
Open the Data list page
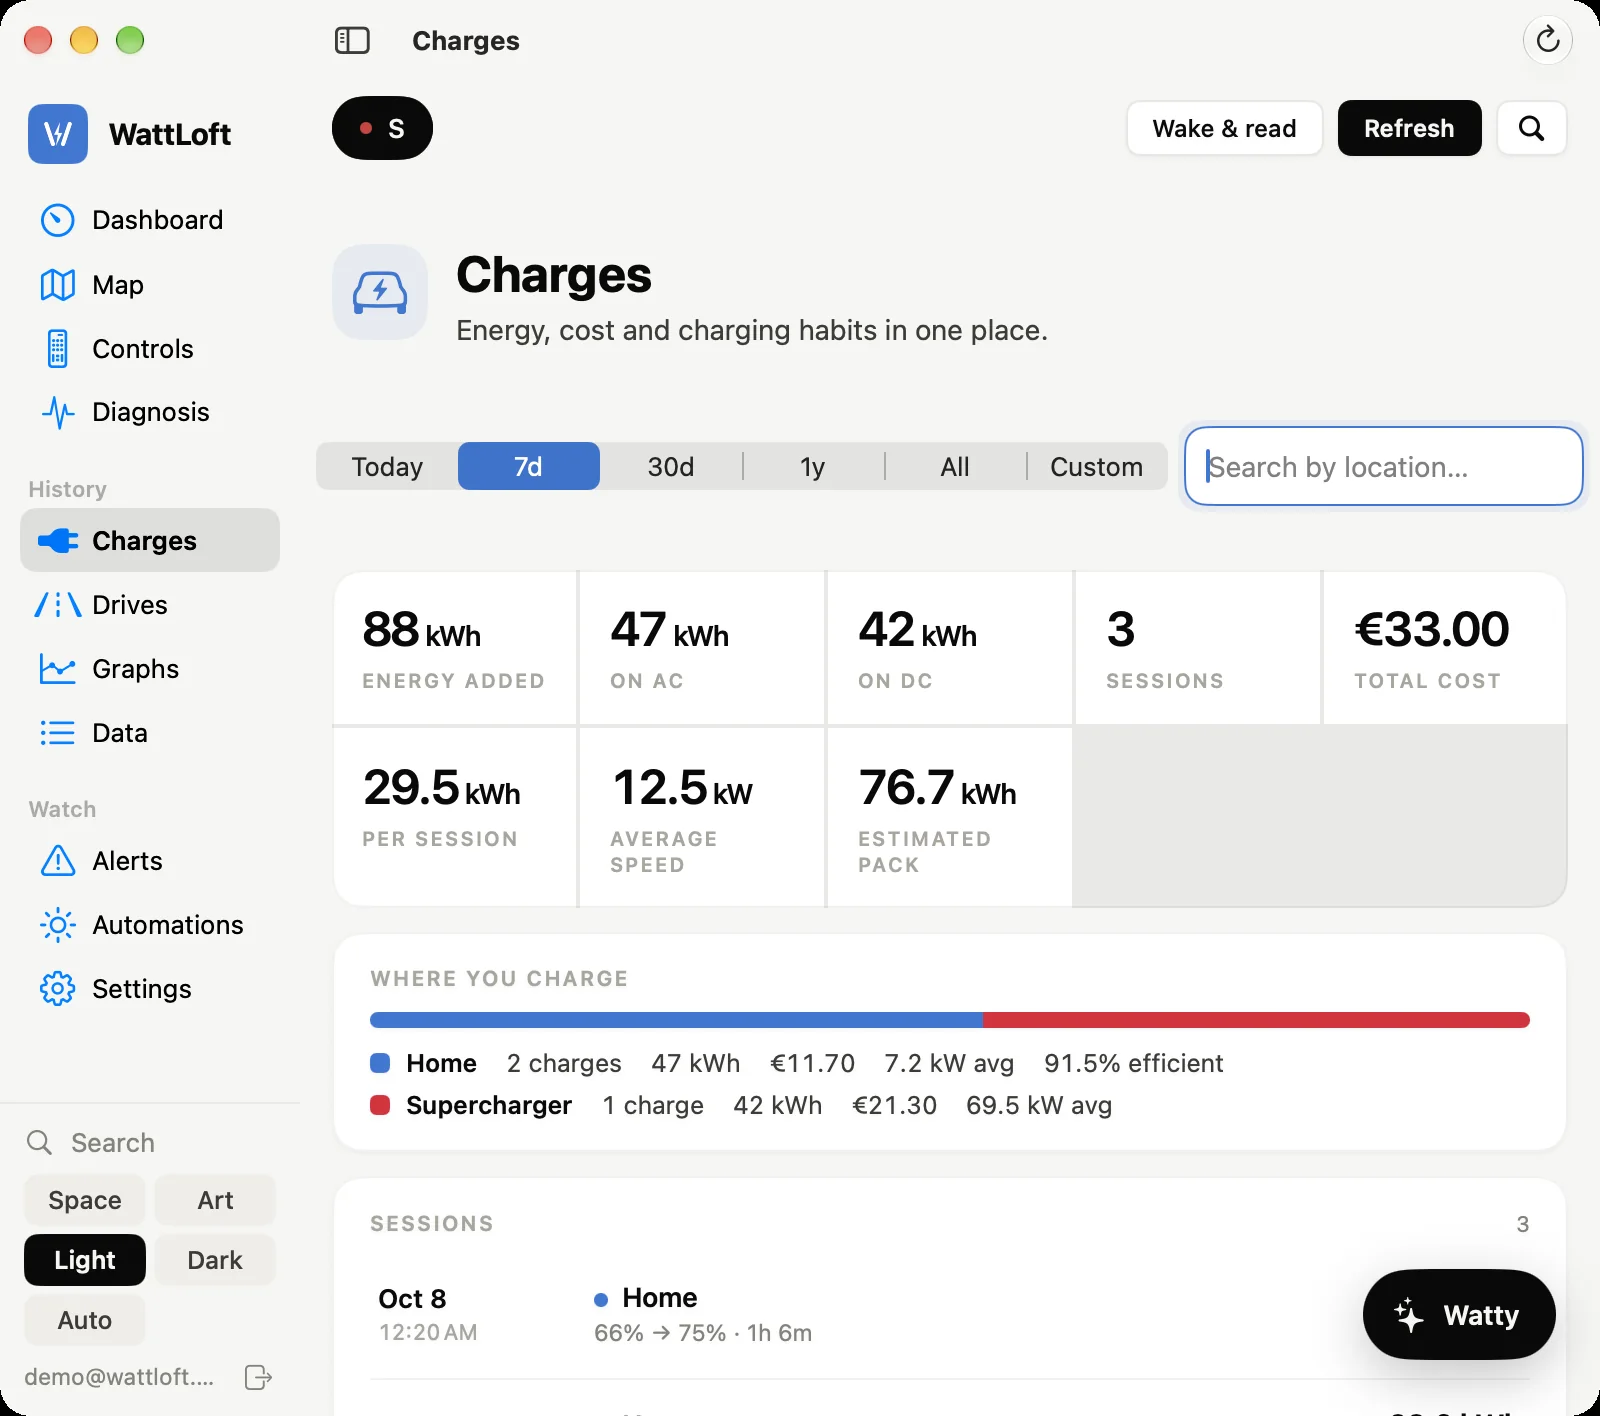click(x=150, y=733)
